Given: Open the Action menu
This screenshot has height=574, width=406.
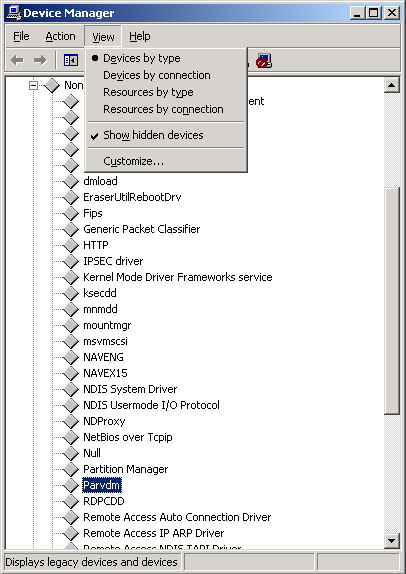Looking at the screenshot, I should (x=60, y=37).
